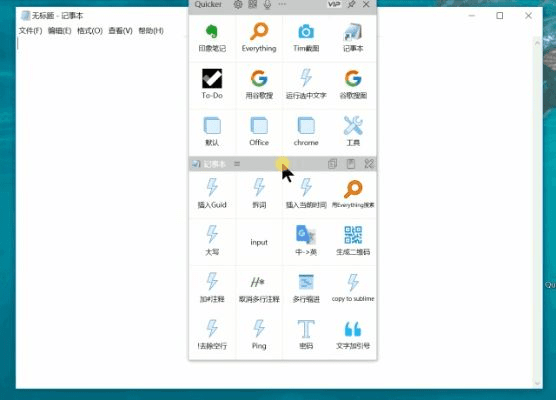Run the 密码 T icon action
The image size is (556, 400).
(x=306, y=335)
